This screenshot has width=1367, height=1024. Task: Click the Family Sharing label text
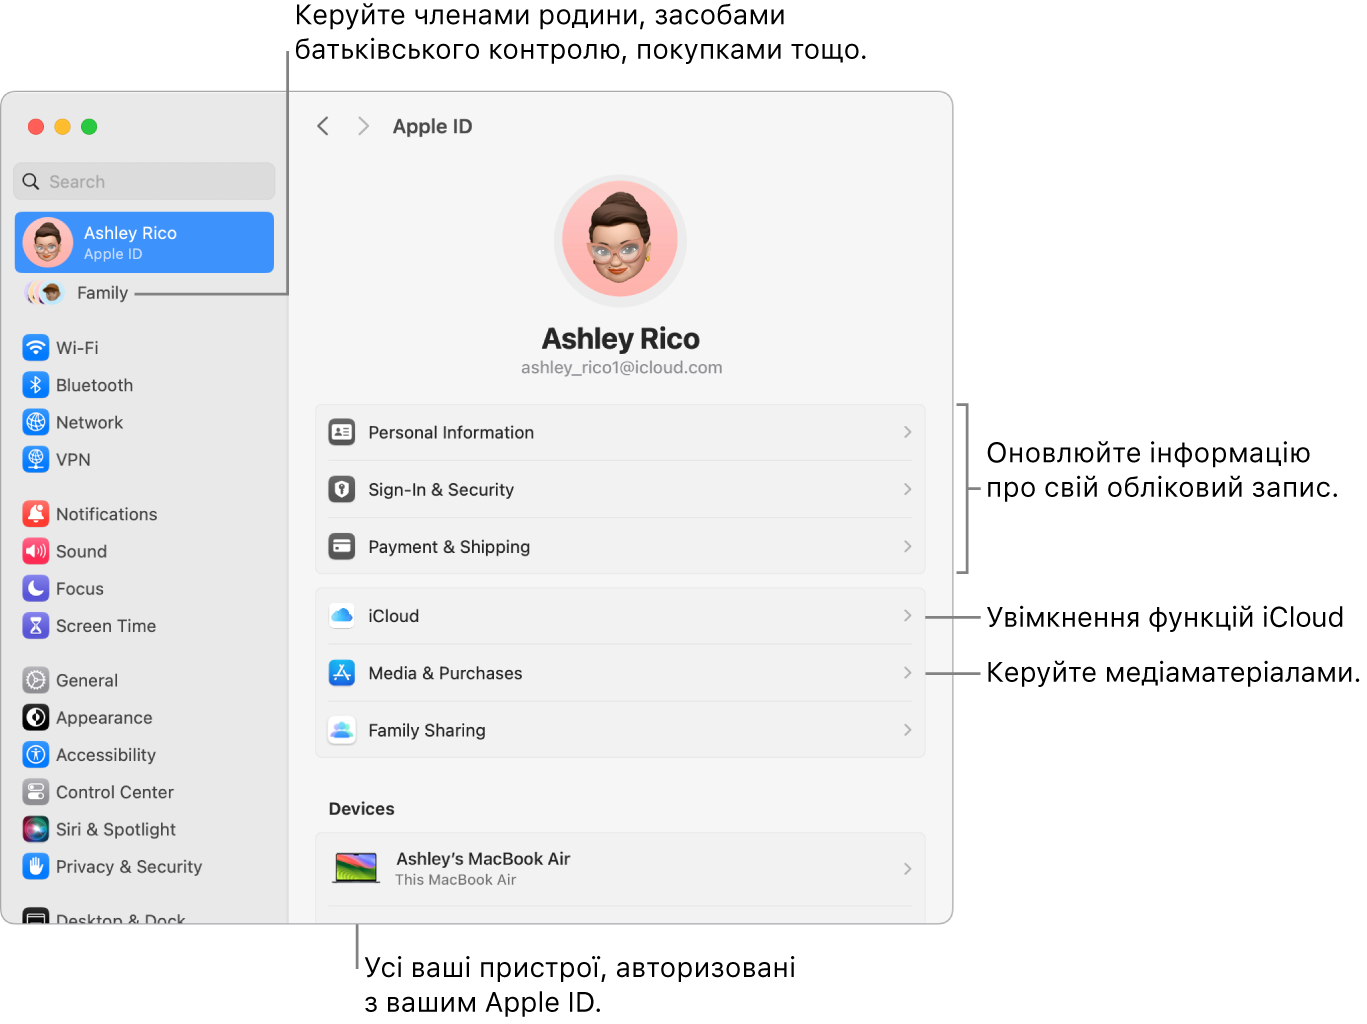coord(427,730)
